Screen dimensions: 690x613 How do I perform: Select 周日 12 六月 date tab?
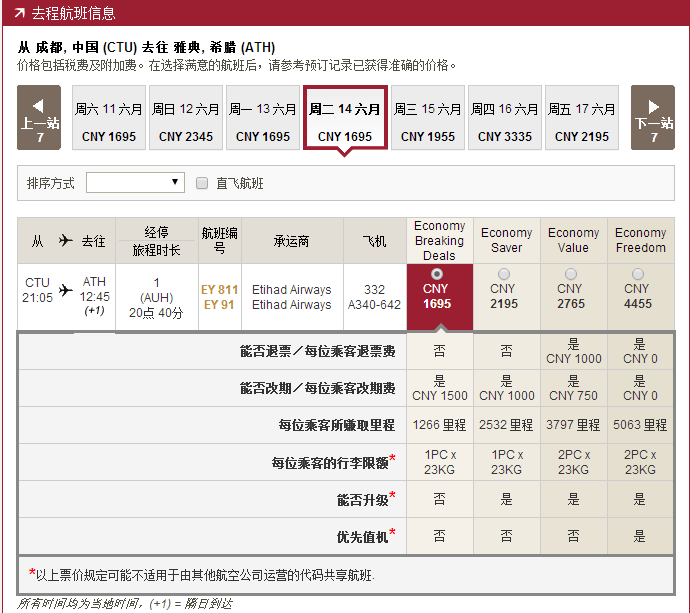(186, 117)
